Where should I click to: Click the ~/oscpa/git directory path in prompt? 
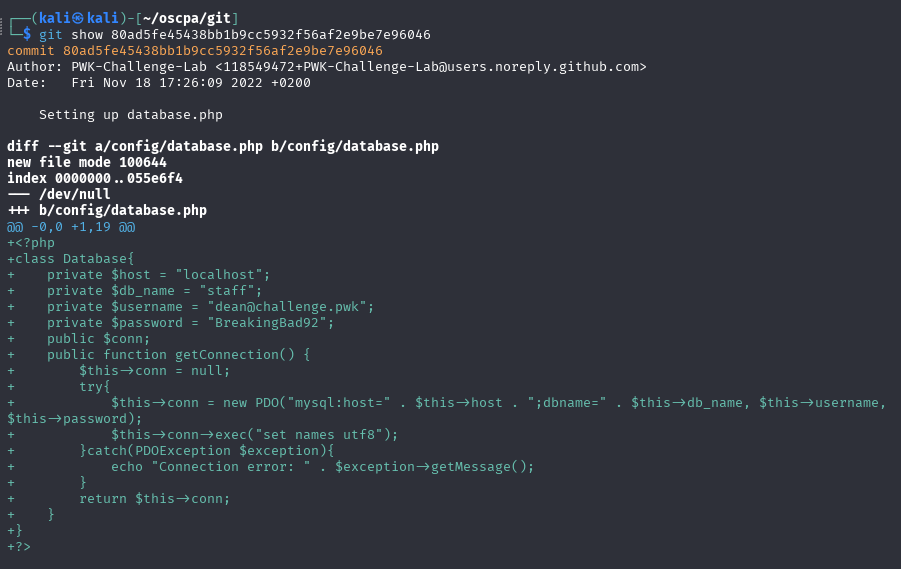click(187, 18)
